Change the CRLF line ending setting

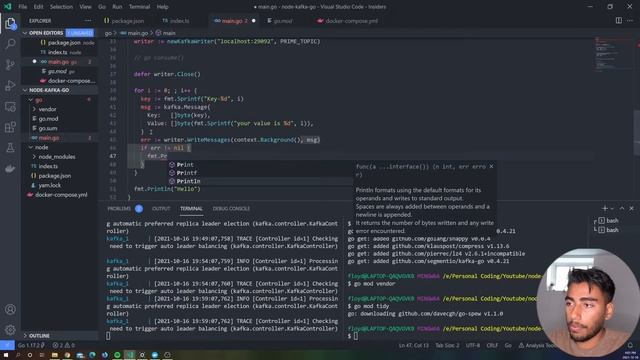pyautogui.click(x=492, y=345)
